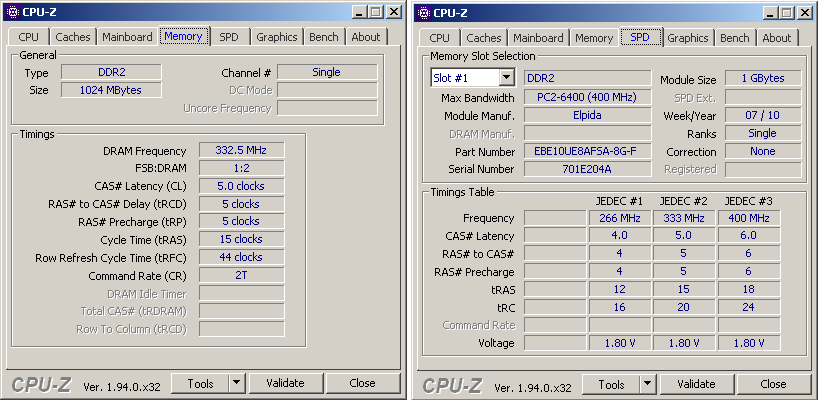
Task: Click the None correction value
Action: pyautogui.click(x=763, y=151)
